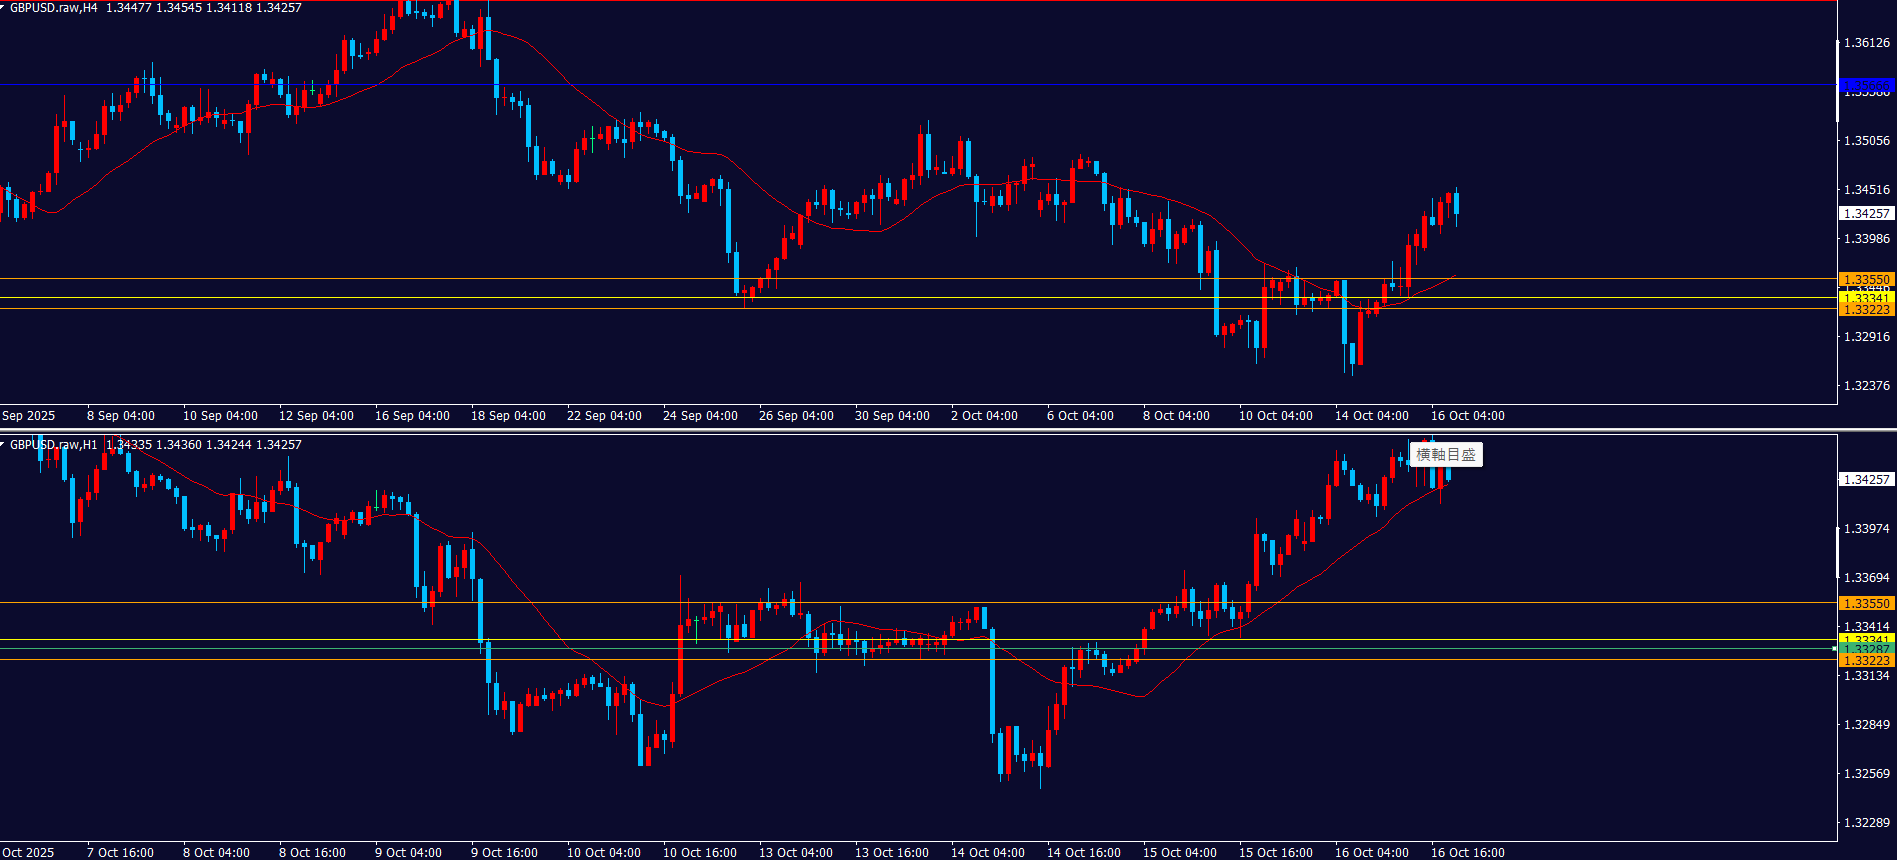The image size is (1897, 860).
Task: Click the 10 Oct 16:00 label on H1 time axis
Action: point(699,853)
